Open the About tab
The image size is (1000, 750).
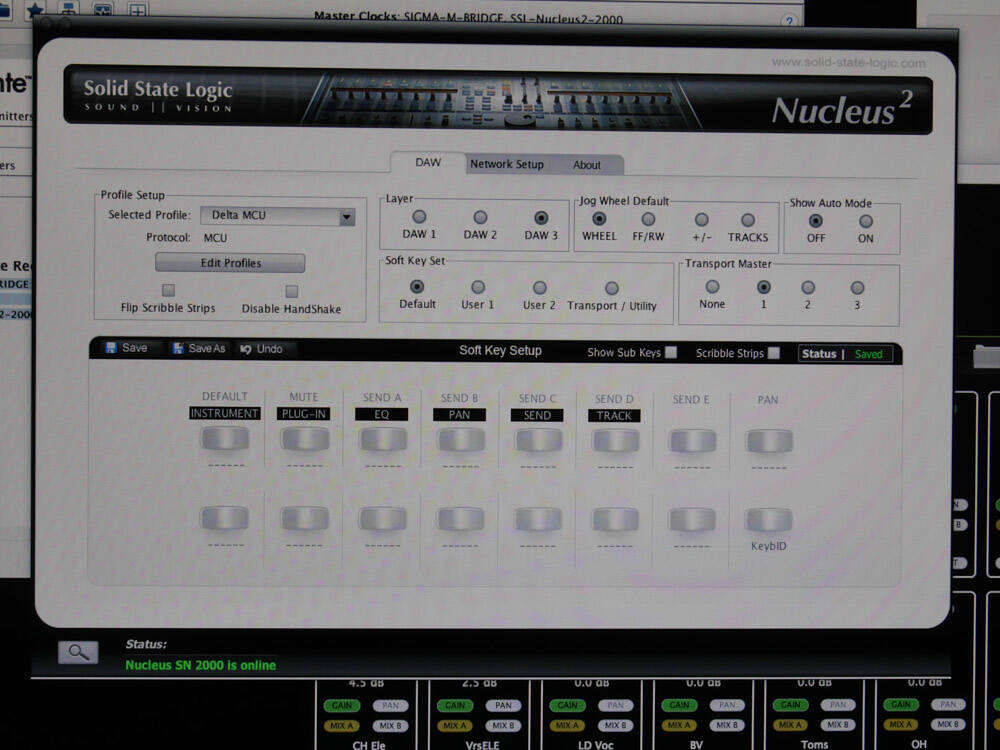[x=587, y=165]
